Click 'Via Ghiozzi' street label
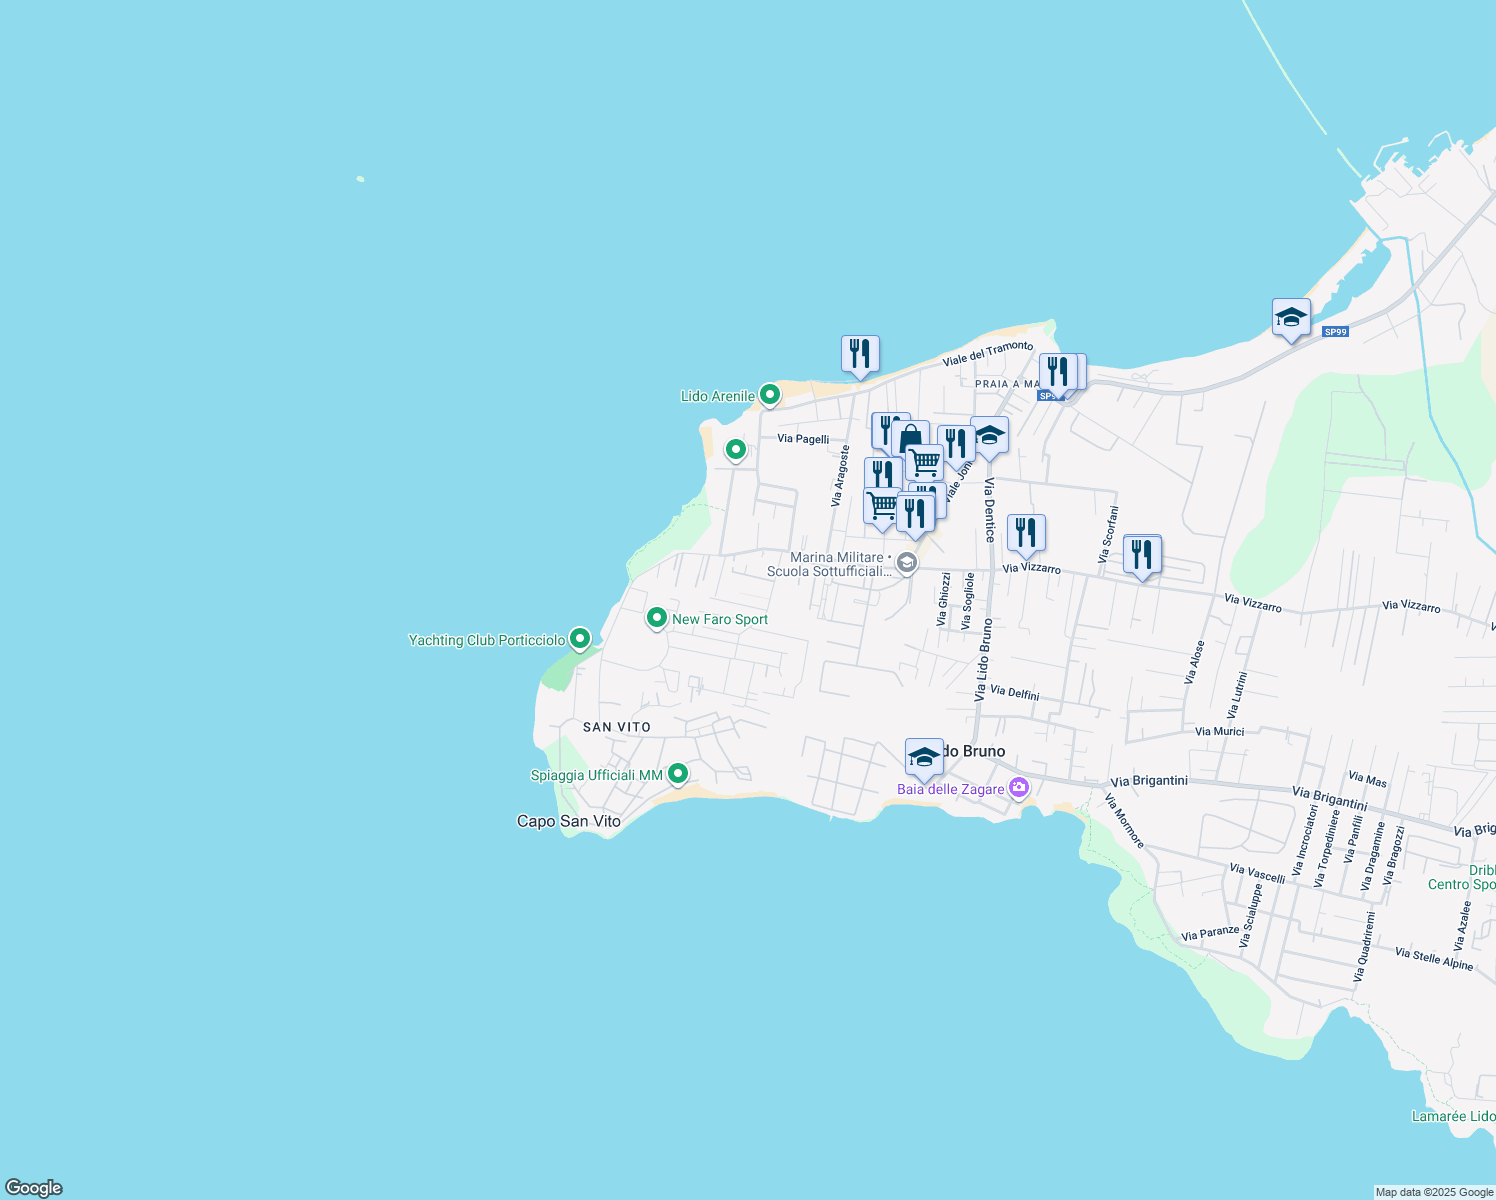 pos(943,599)
